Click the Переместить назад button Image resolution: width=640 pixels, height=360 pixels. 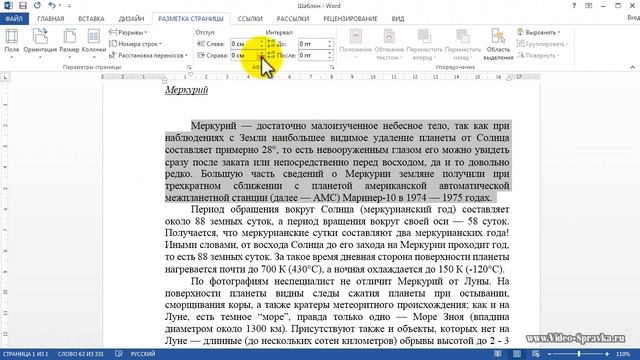[463, 44]
